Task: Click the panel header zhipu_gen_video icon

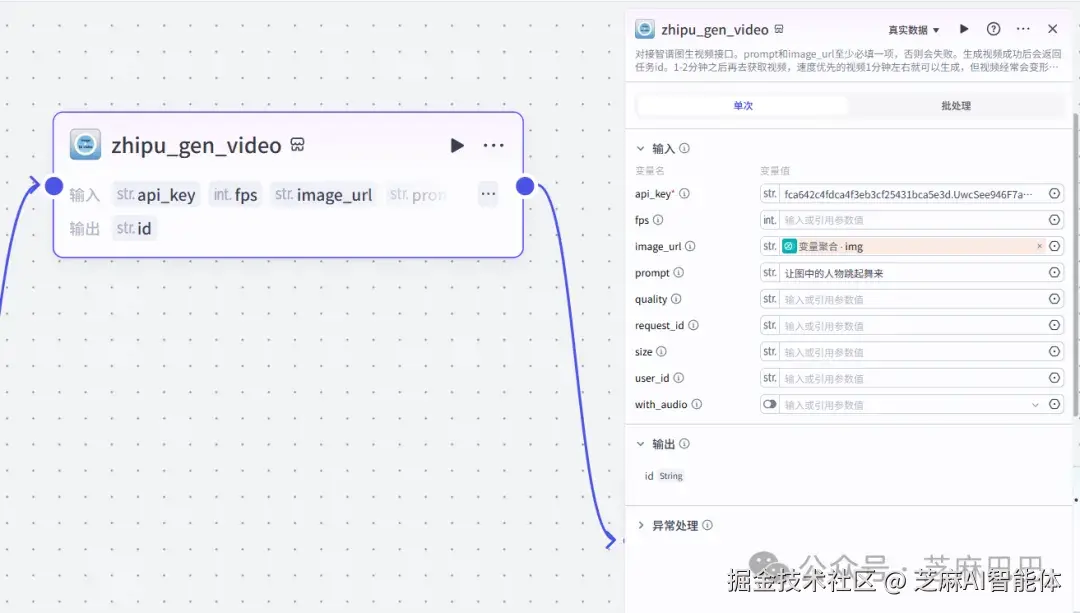Action: (x=645, y=29)
